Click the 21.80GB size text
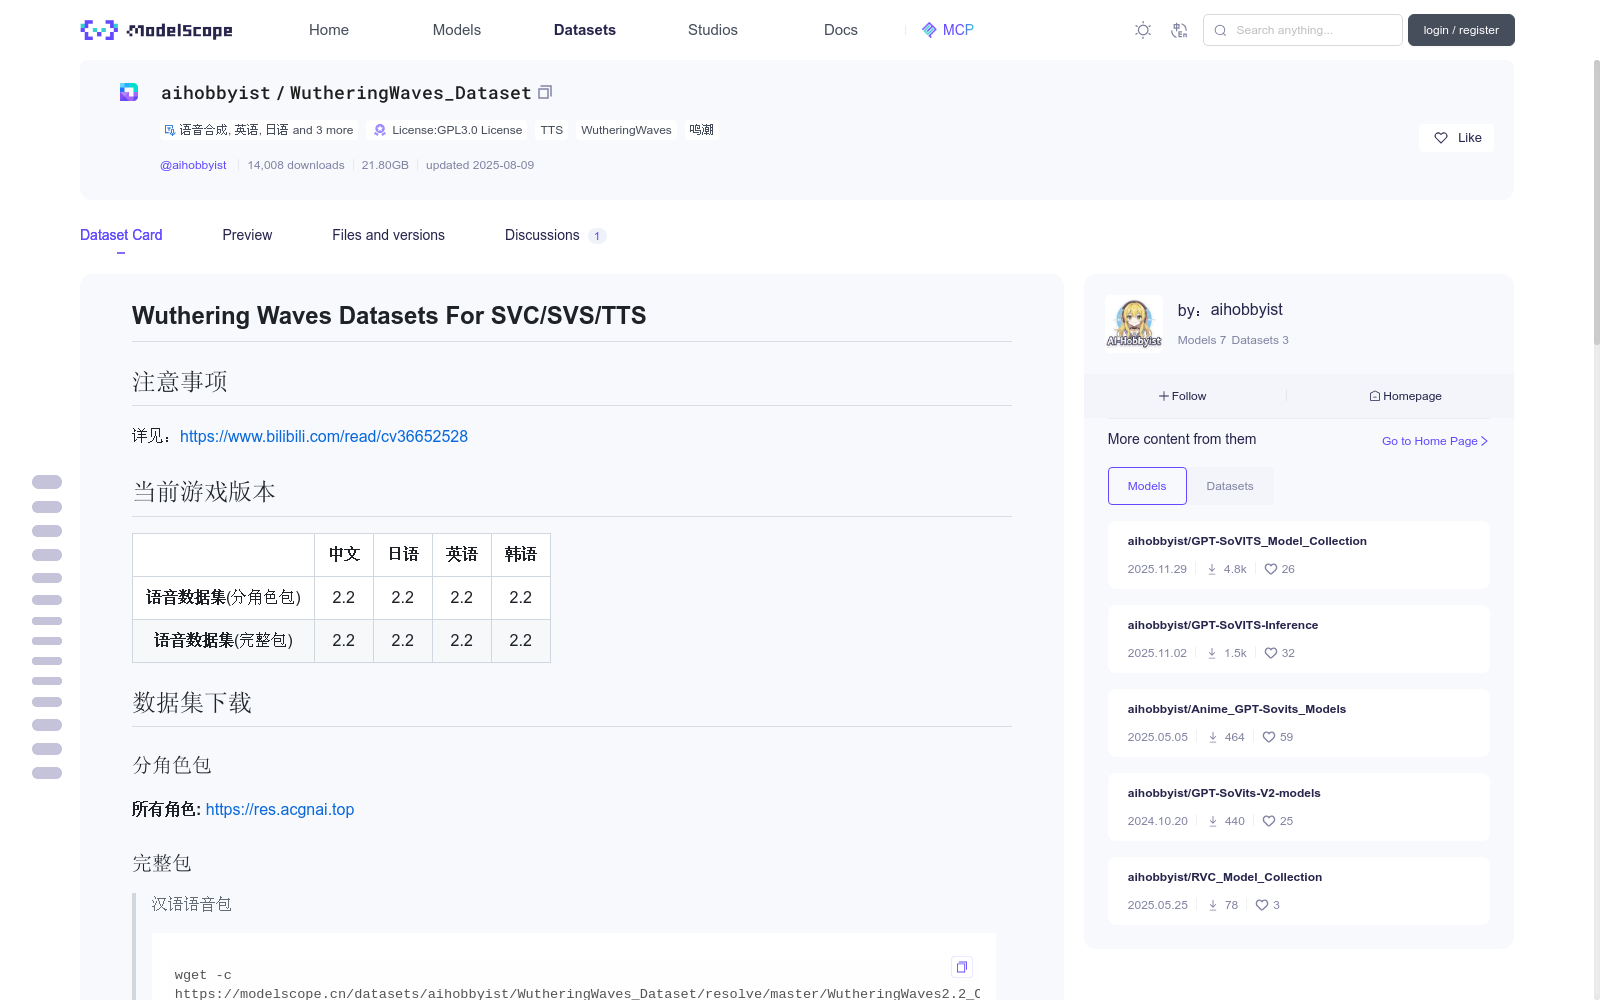The width and height of the screenshot is (1600, 1000). 385,165
